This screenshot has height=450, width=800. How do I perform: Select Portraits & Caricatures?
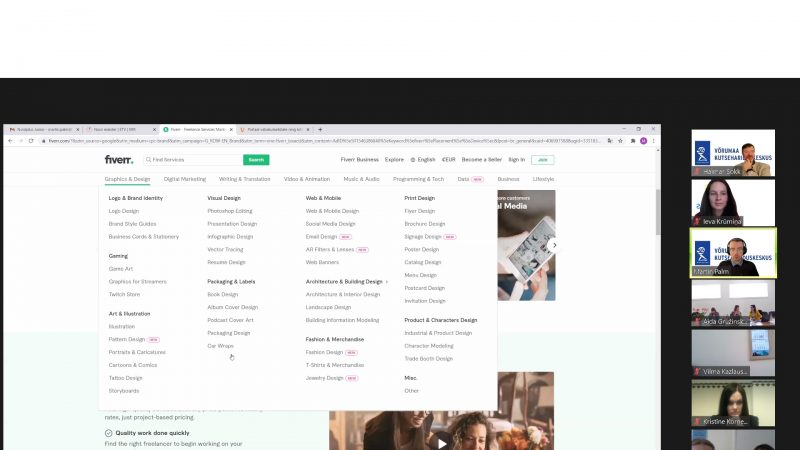[137, 352]
